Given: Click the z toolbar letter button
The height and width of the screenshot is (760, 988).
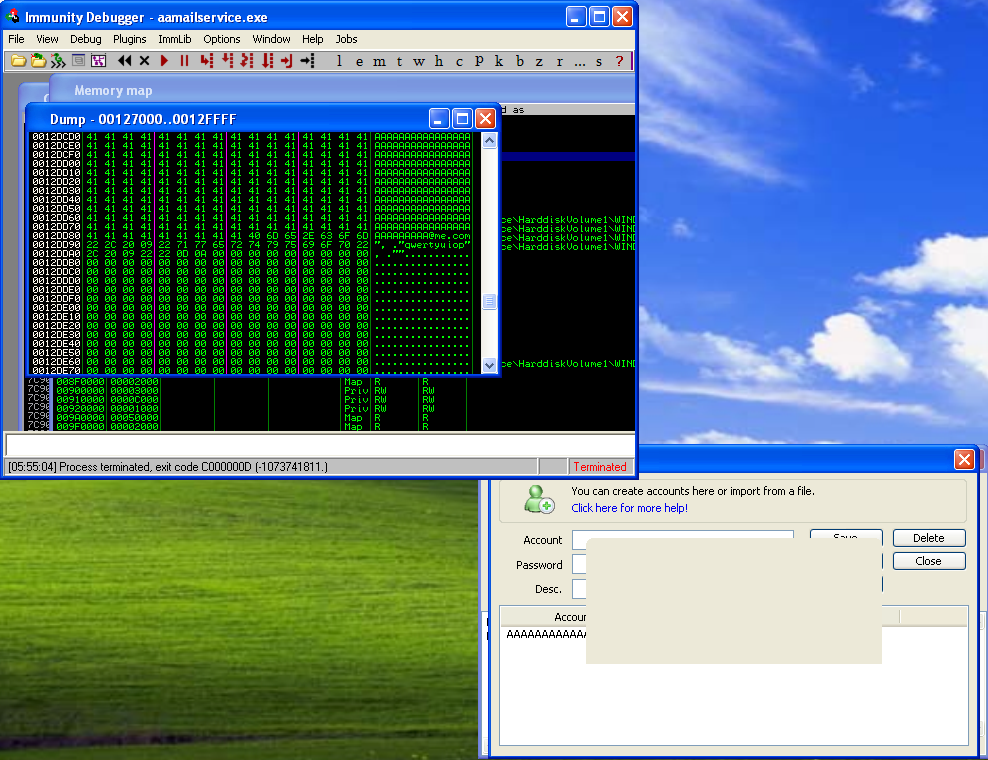Looking at the screenshot, I should [539, 61].
